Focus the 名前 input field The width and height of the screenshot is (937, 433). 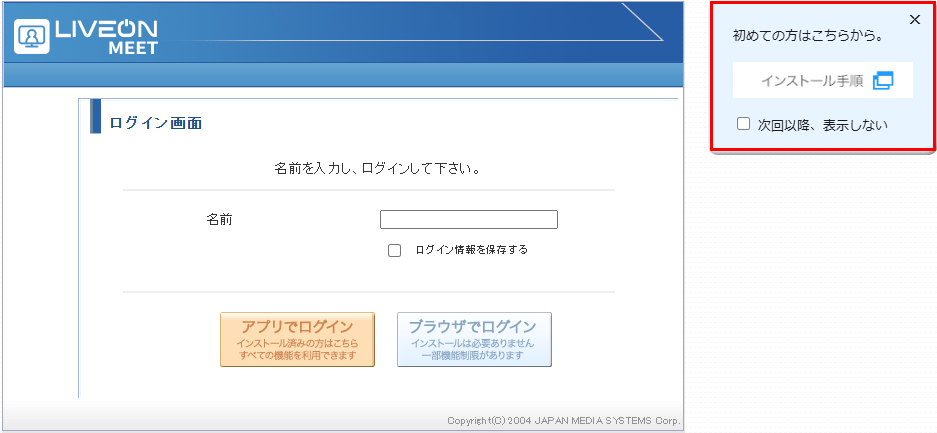point(468,219)
